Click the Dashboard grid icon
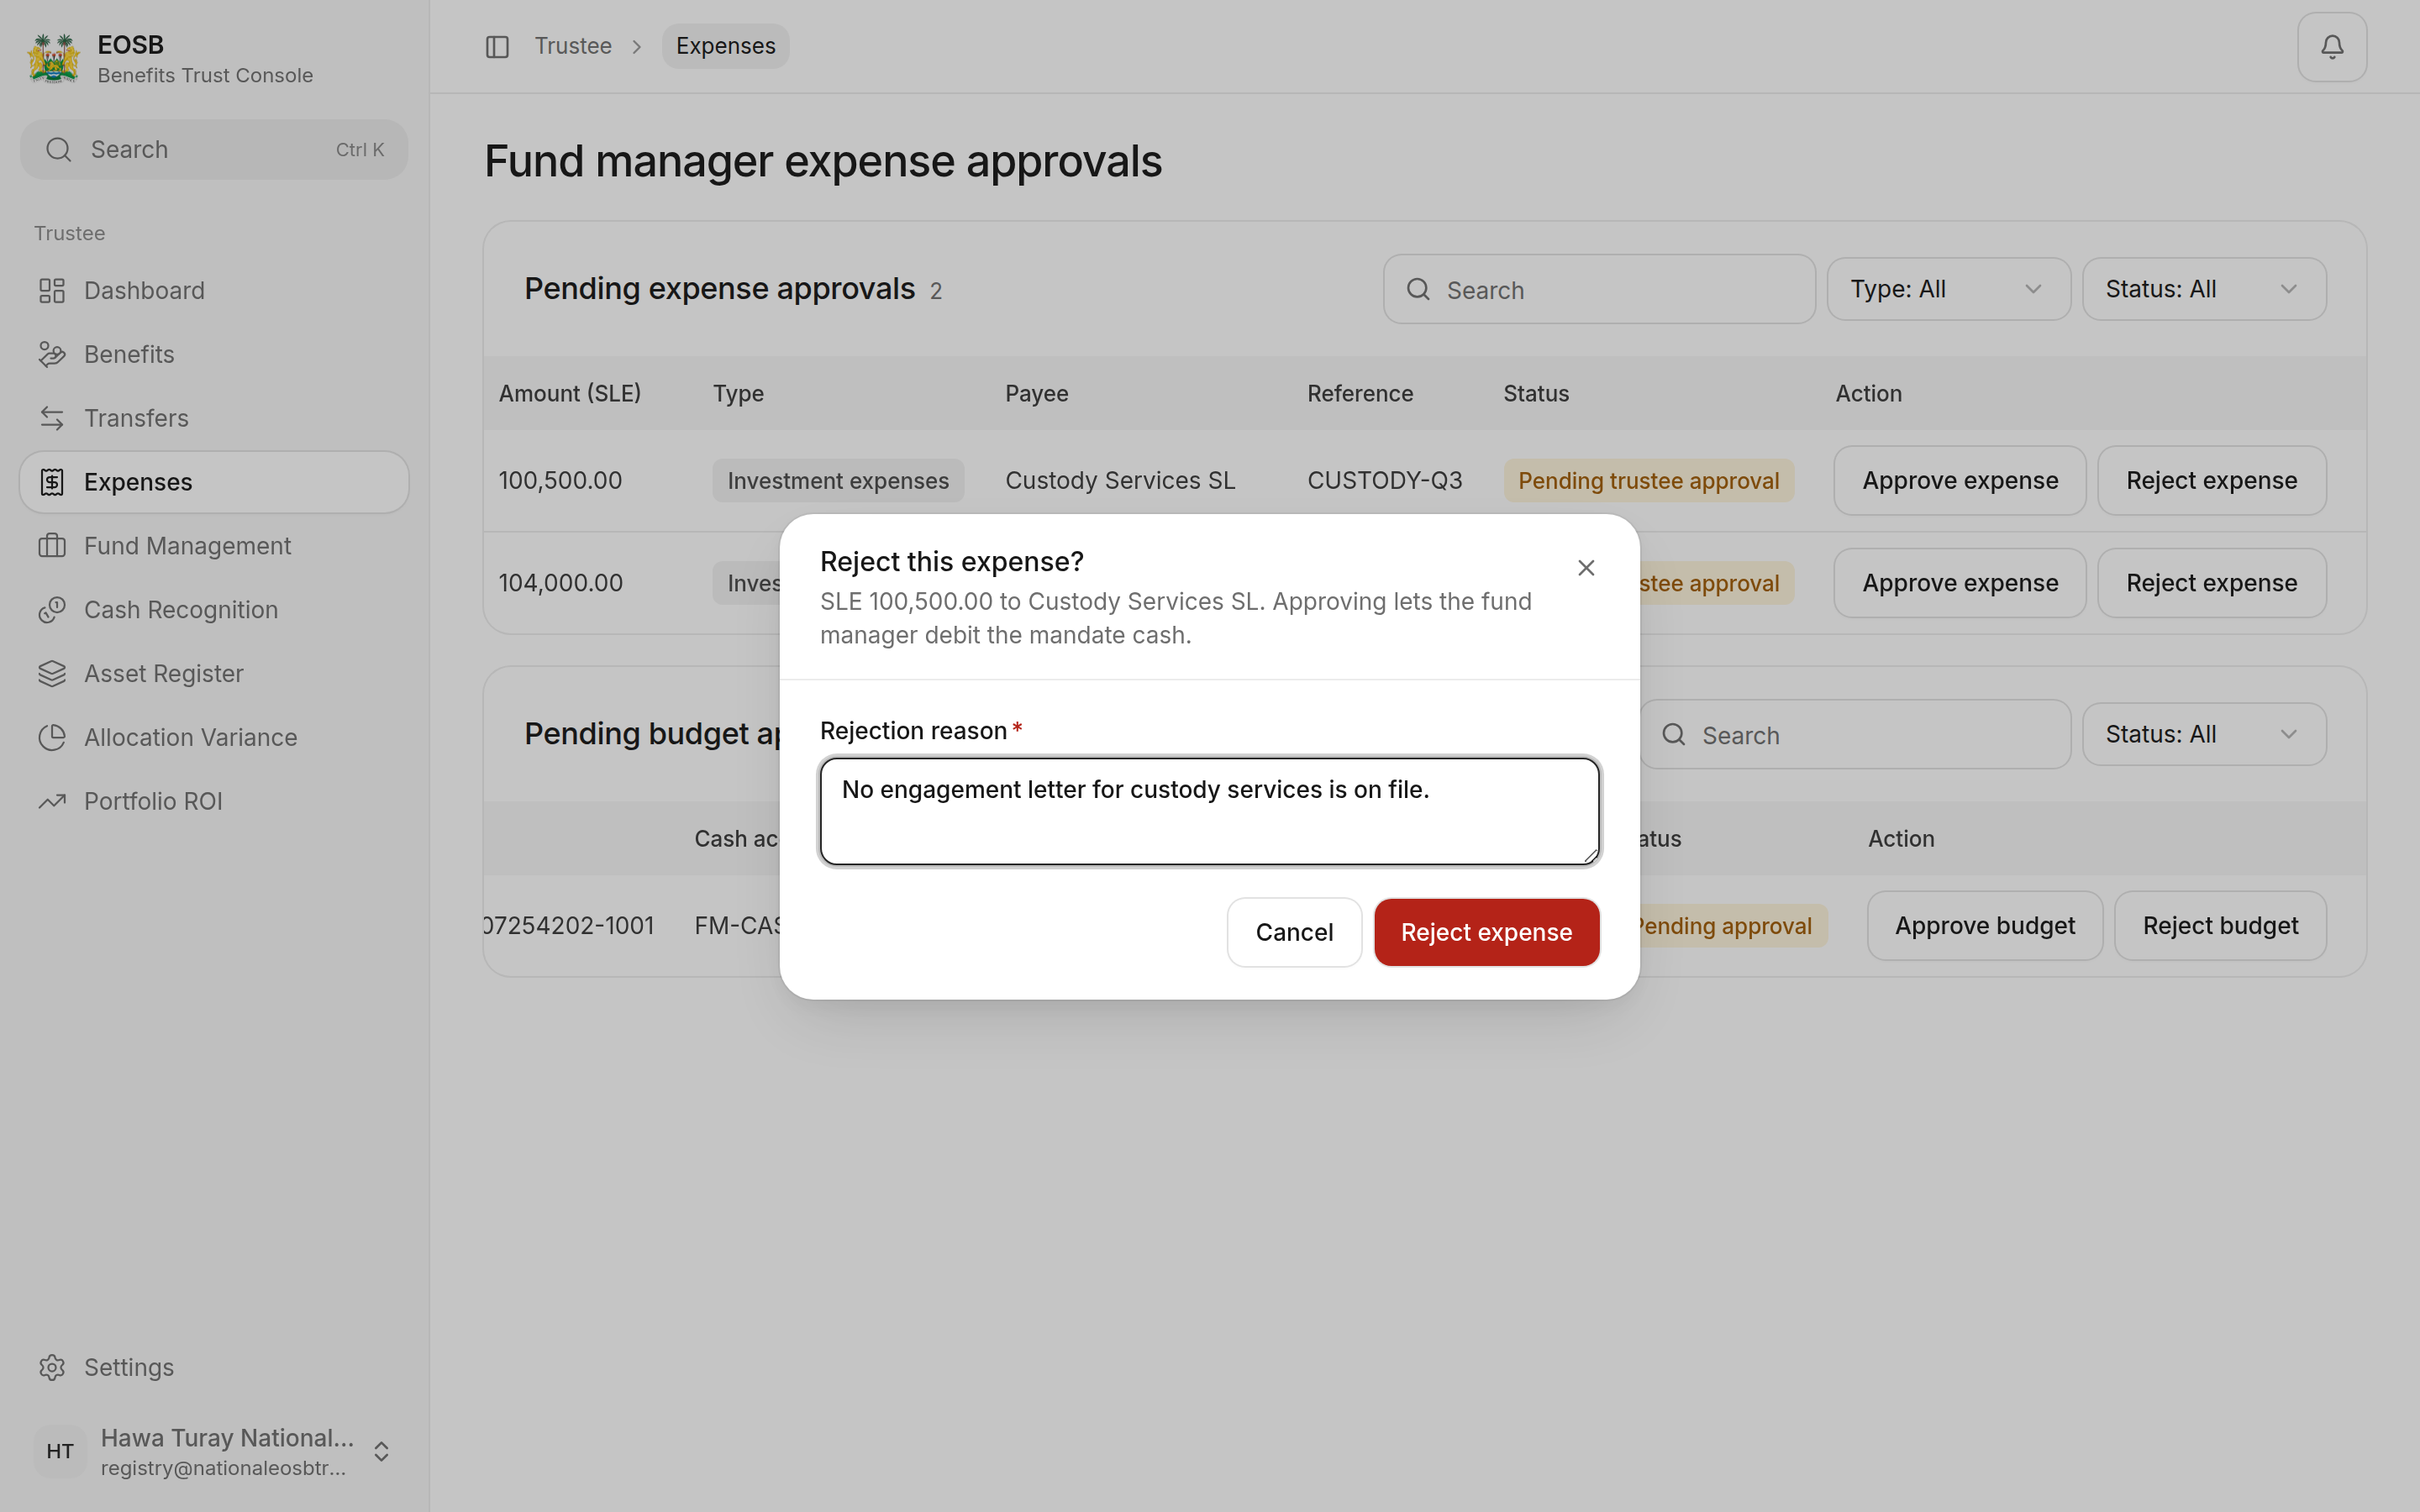The height and width of the screenshot is (1512, 2420). (52, 291)
